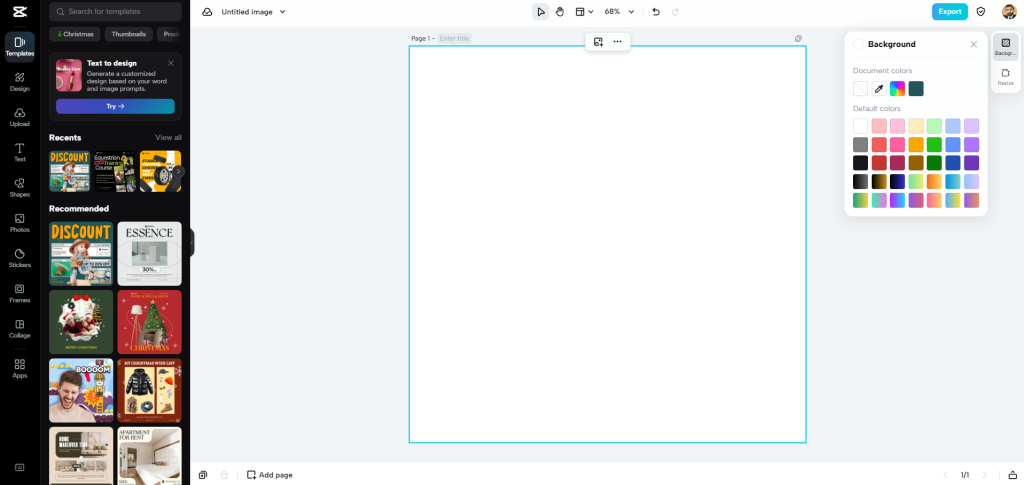Expand the zoom level 68% dropdown

click(619, 12)
